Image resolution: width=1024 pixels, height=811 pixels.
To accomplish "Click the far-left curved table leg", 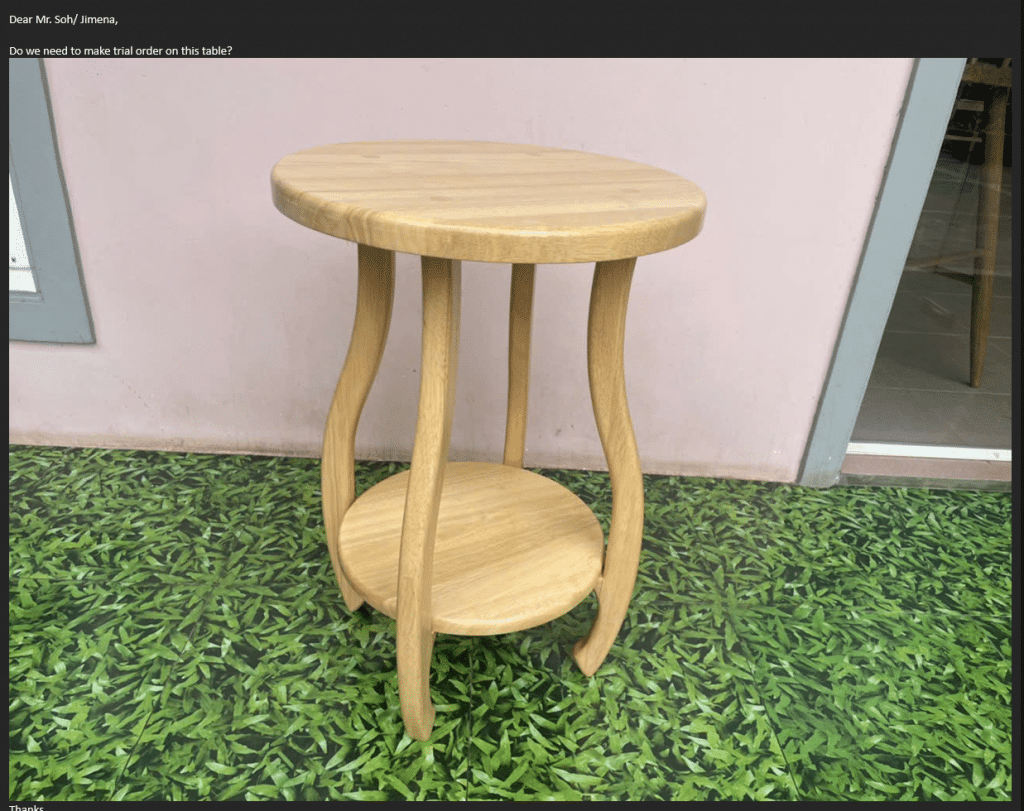I will pyautogui.click(x=350, y=420).
